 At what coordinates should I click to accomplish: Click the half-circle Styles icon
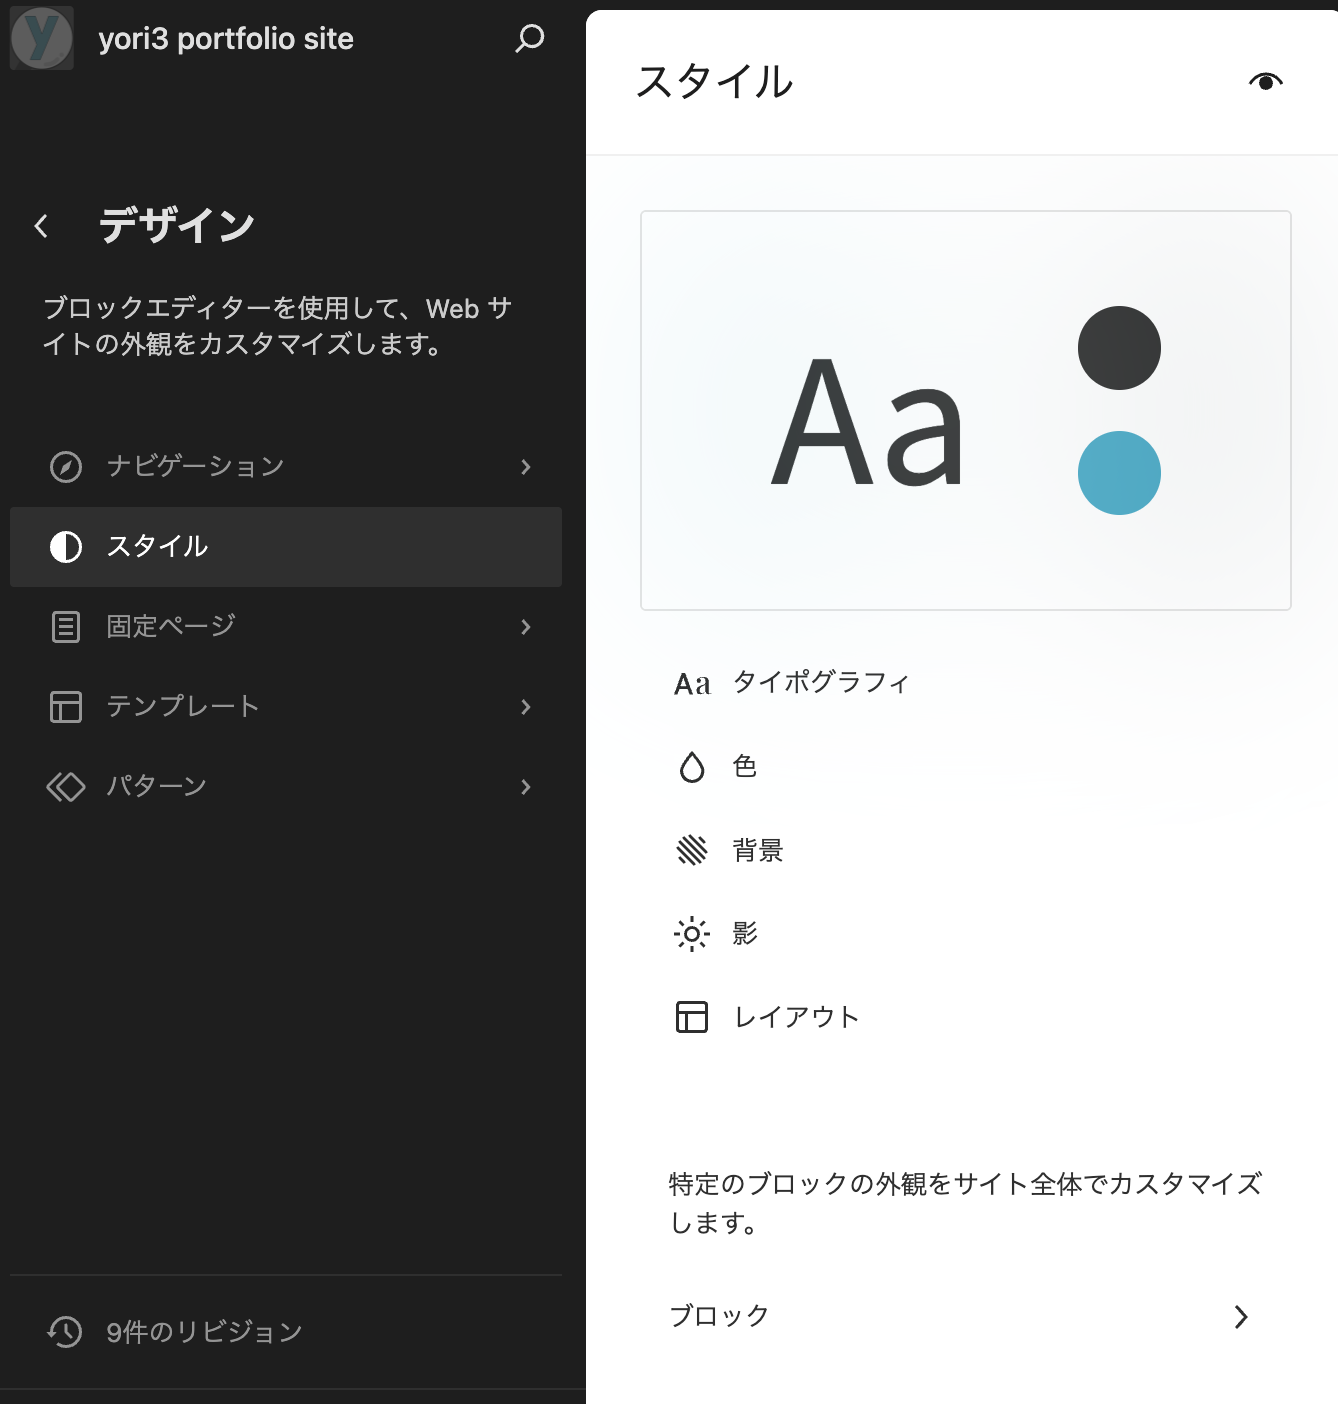(66, 547)
